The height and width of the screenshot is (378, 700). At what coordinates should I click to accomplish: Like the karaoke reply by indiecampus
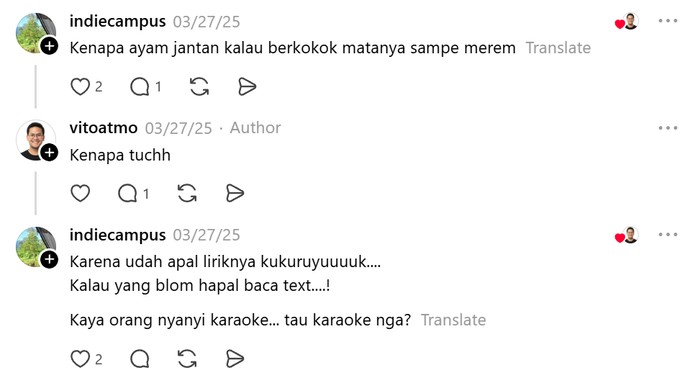[x=80, y=359]
